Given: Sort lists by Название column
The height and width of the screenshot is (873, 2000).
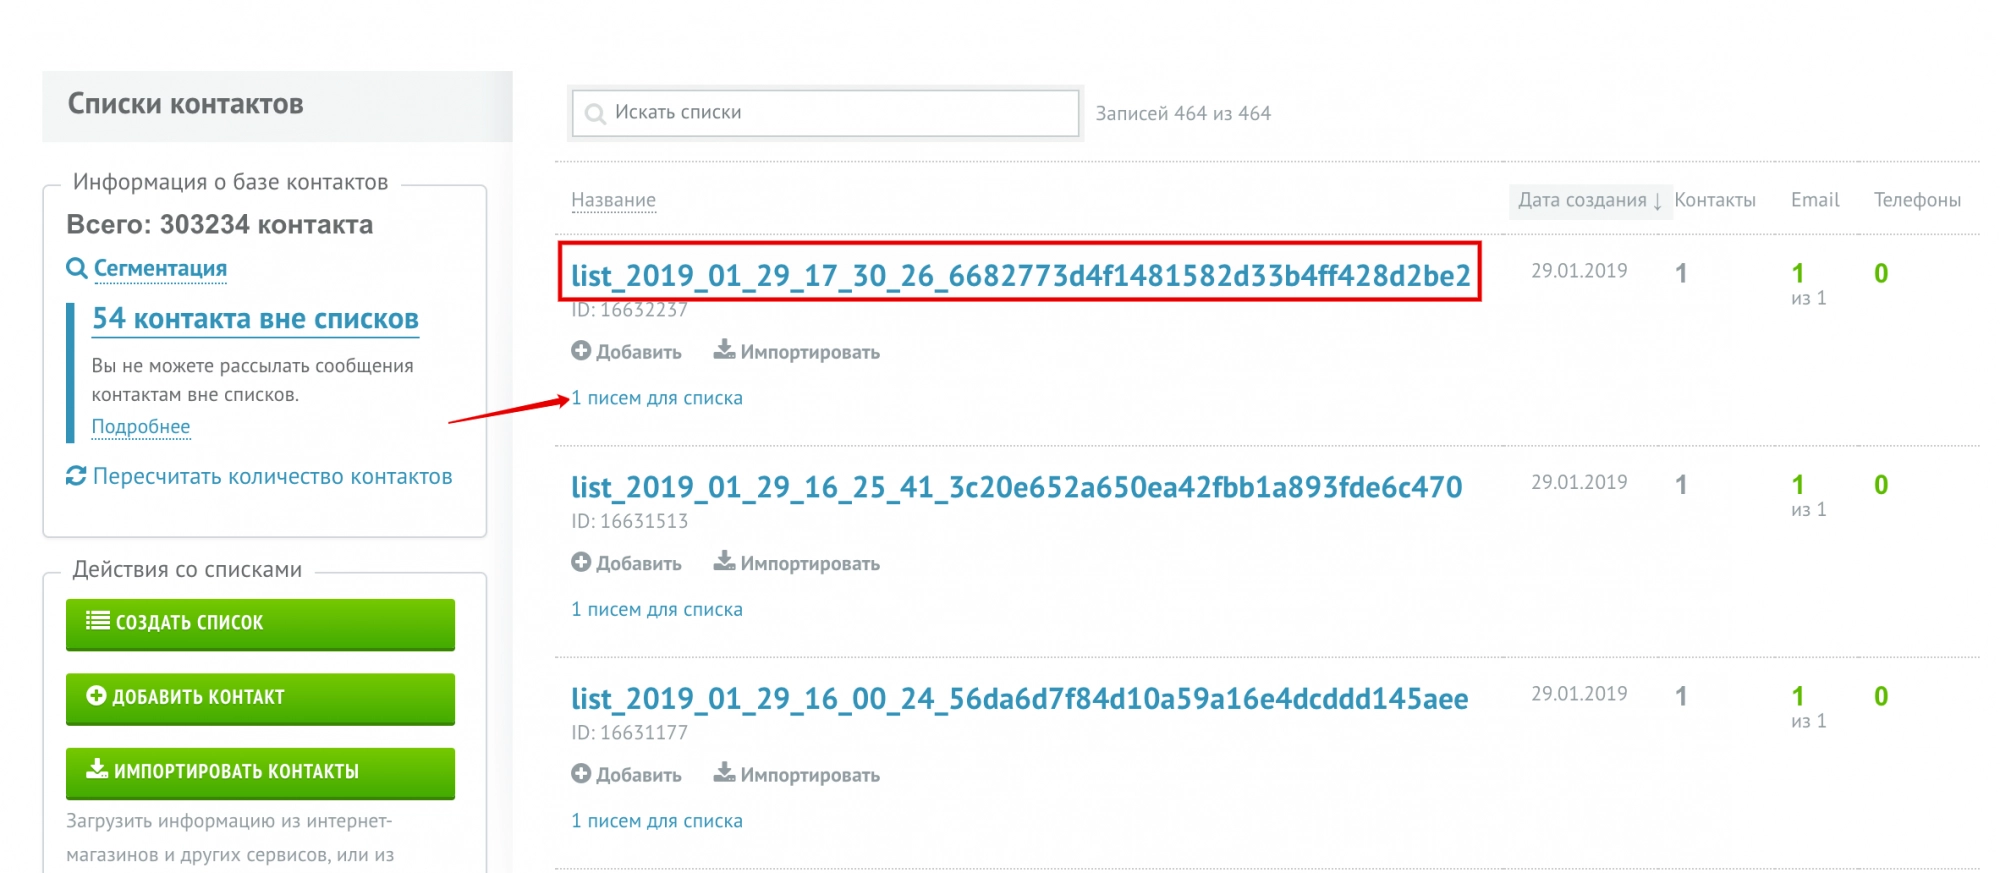Looking at the screenshot, I should pyautogui.click(x=613, y=200).
